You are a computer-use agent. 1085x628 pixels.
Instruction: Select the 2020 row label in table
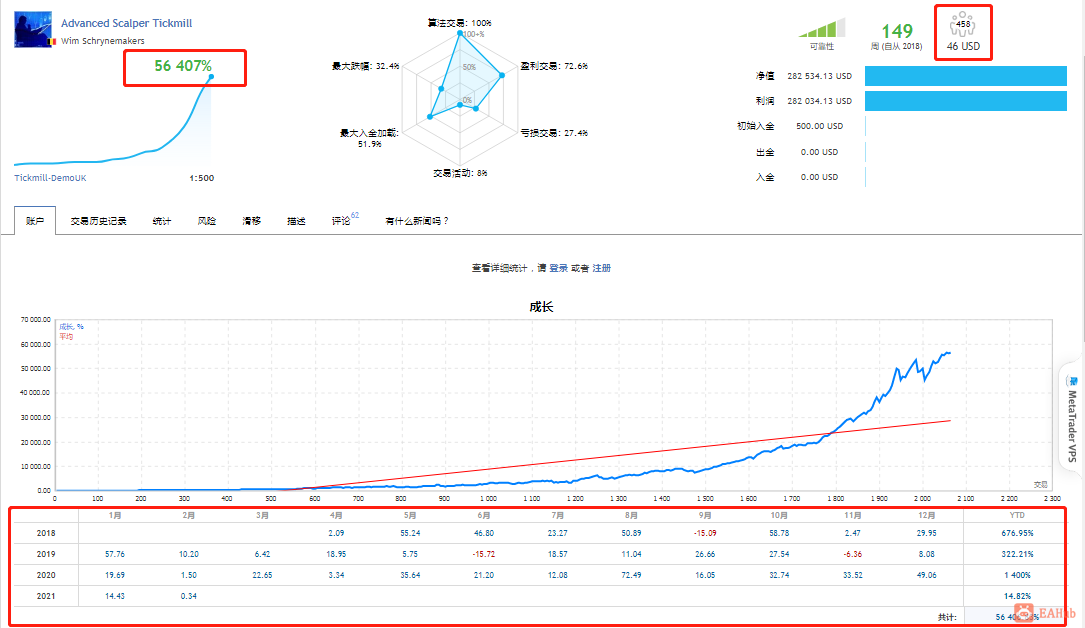point(46,575)
